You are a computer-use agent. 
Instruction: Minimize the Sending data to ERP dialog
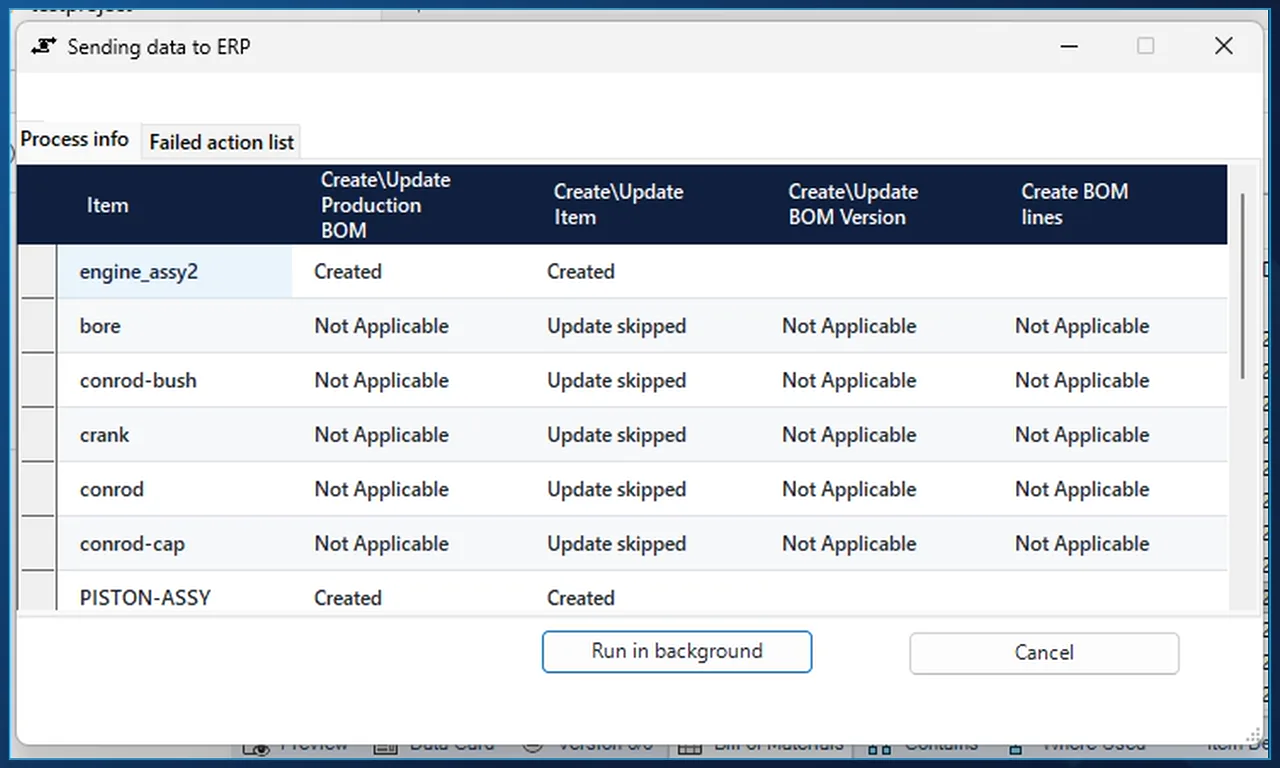click(1069, 46)
